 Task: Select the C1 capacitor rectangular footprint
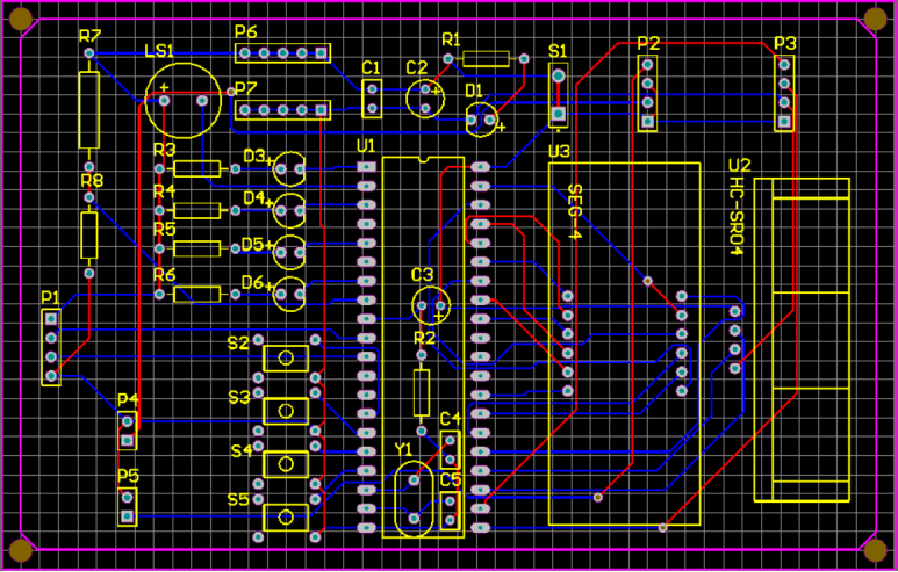point(372,98)
